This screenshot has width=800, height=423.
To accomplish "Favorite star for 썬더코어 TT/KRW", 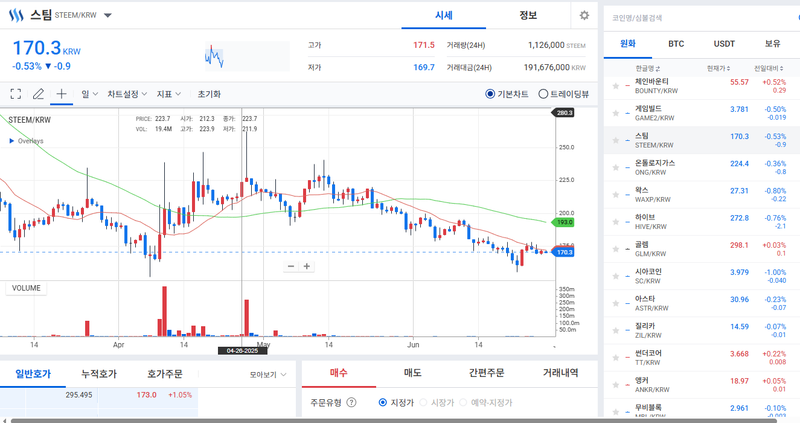I will (x=616, y=358).
